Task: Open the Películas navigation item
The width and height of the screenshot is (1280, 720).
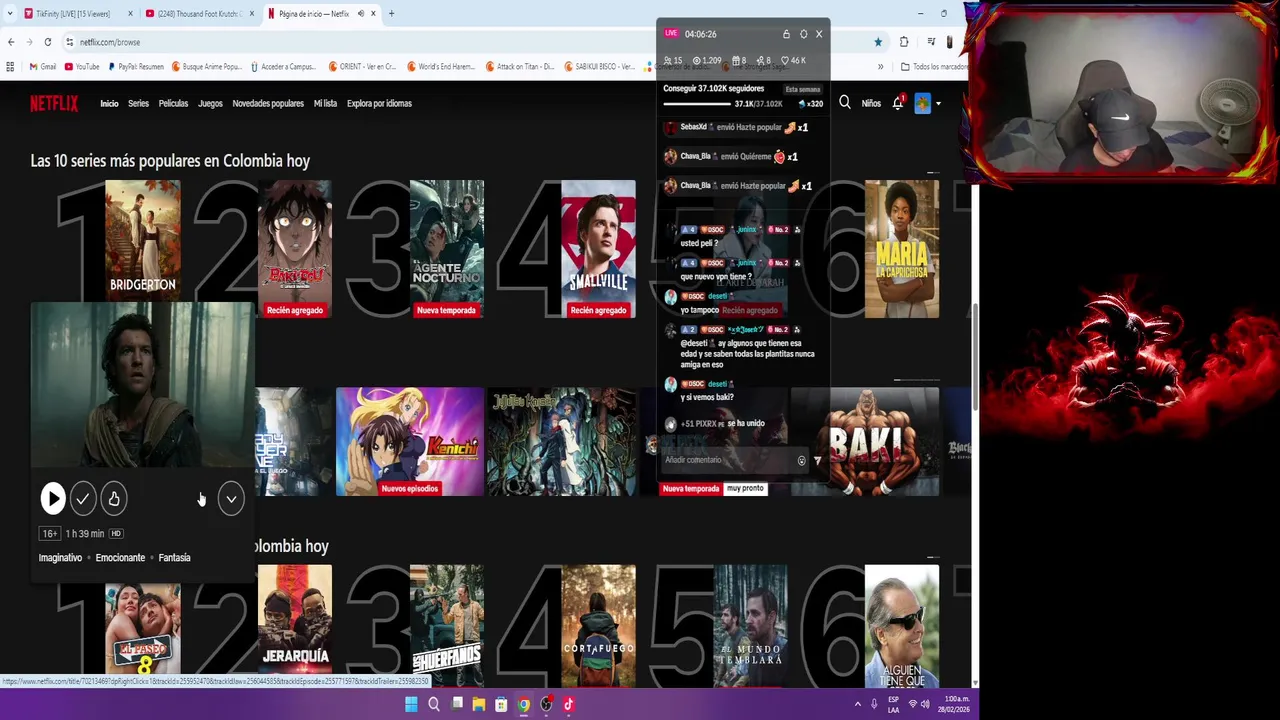Action: point(173,103)
